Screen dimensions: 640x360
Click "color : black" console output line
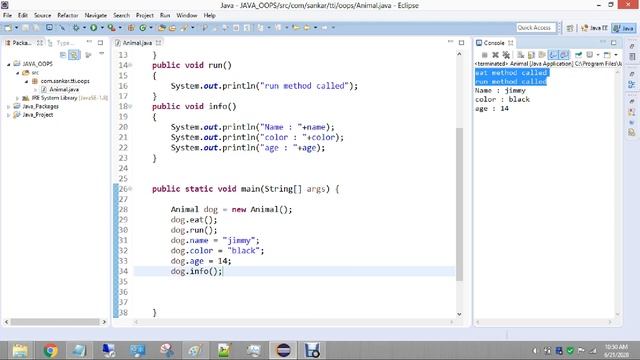502,100
